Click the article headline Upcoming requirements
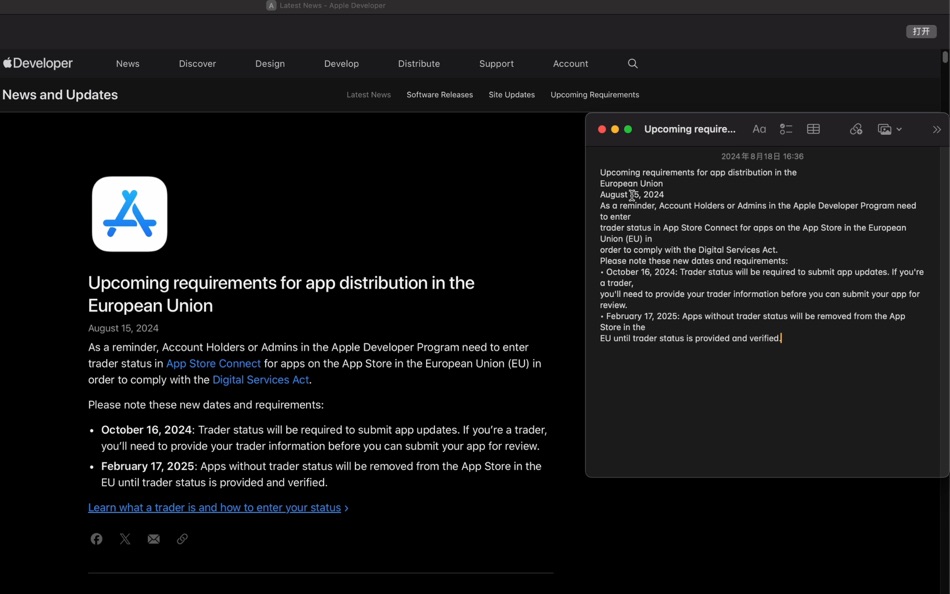950x594 pixels. point(281,294)
